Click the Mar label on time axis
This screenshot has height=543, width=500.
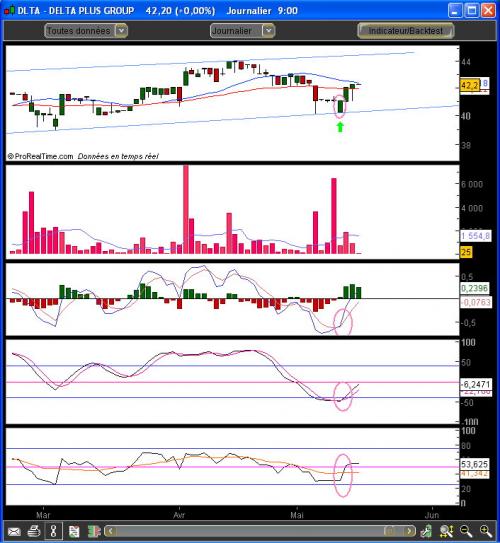click(43, 515)
